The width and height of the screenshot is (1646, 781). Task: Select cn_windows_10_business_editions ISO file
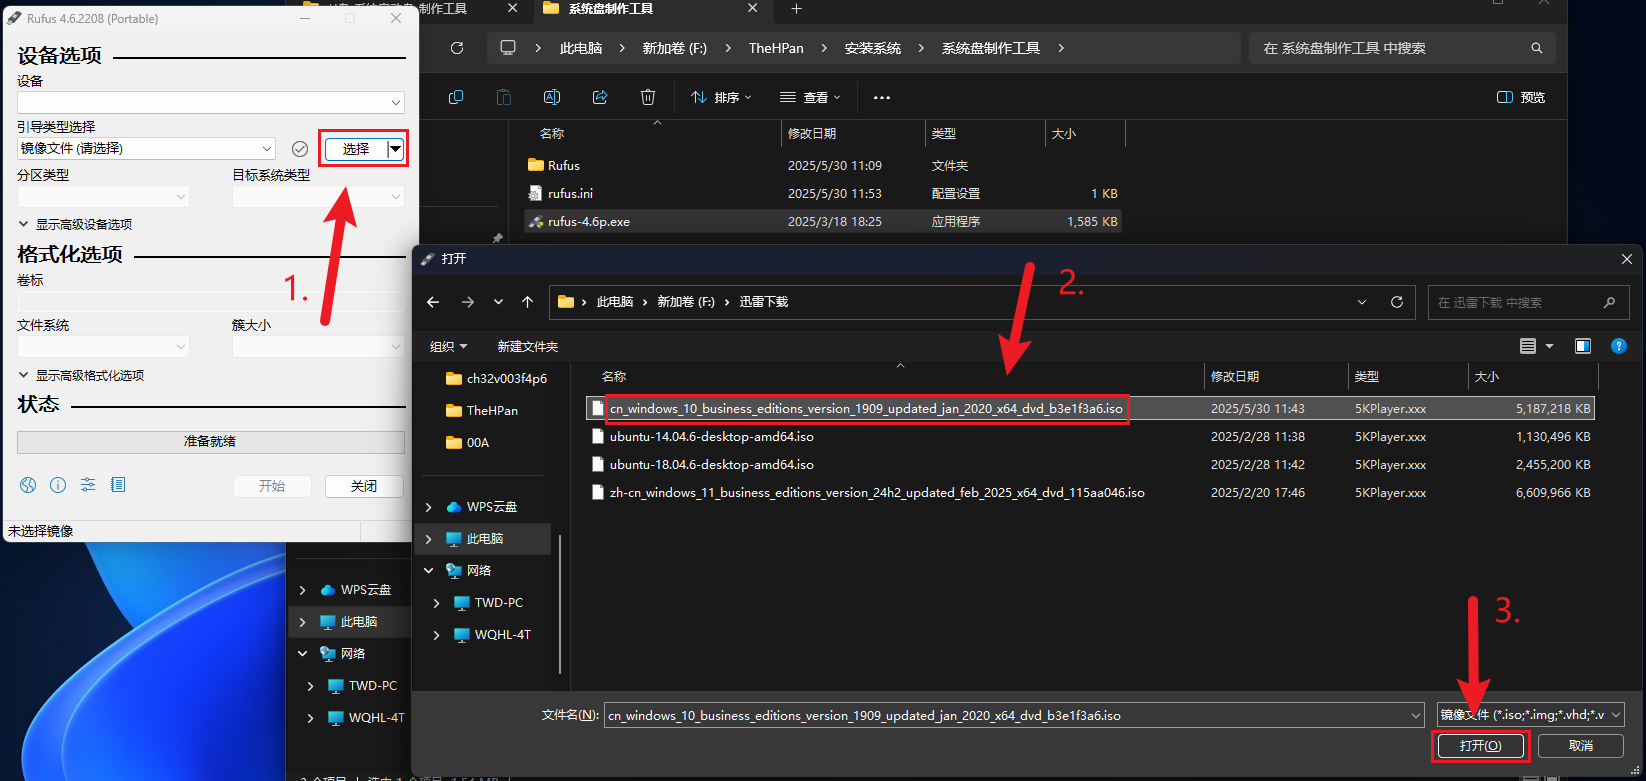point(1090,409)
